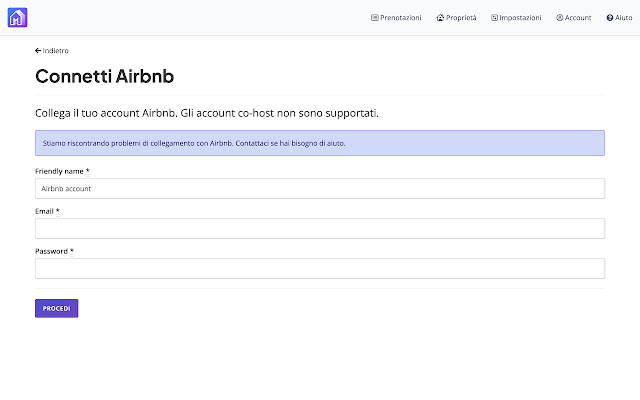Go to Impostazioni in the top navigation
The width and height of the screenshot is (640, 400).
(516, 18)
